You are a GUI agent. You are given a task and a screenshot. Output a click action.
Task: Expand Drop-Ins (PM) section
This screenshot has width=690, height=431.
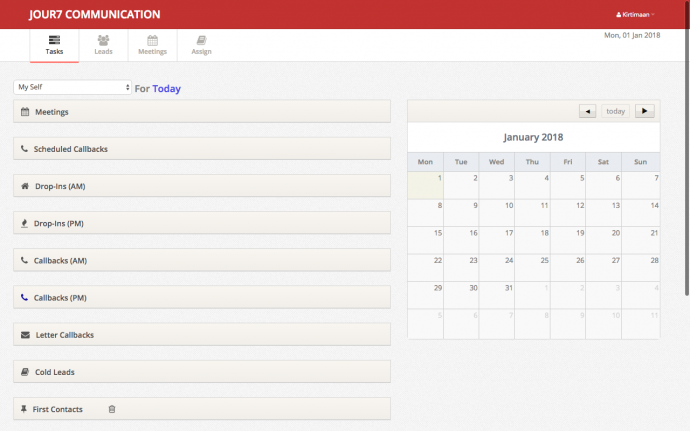(x=202, y=223)
